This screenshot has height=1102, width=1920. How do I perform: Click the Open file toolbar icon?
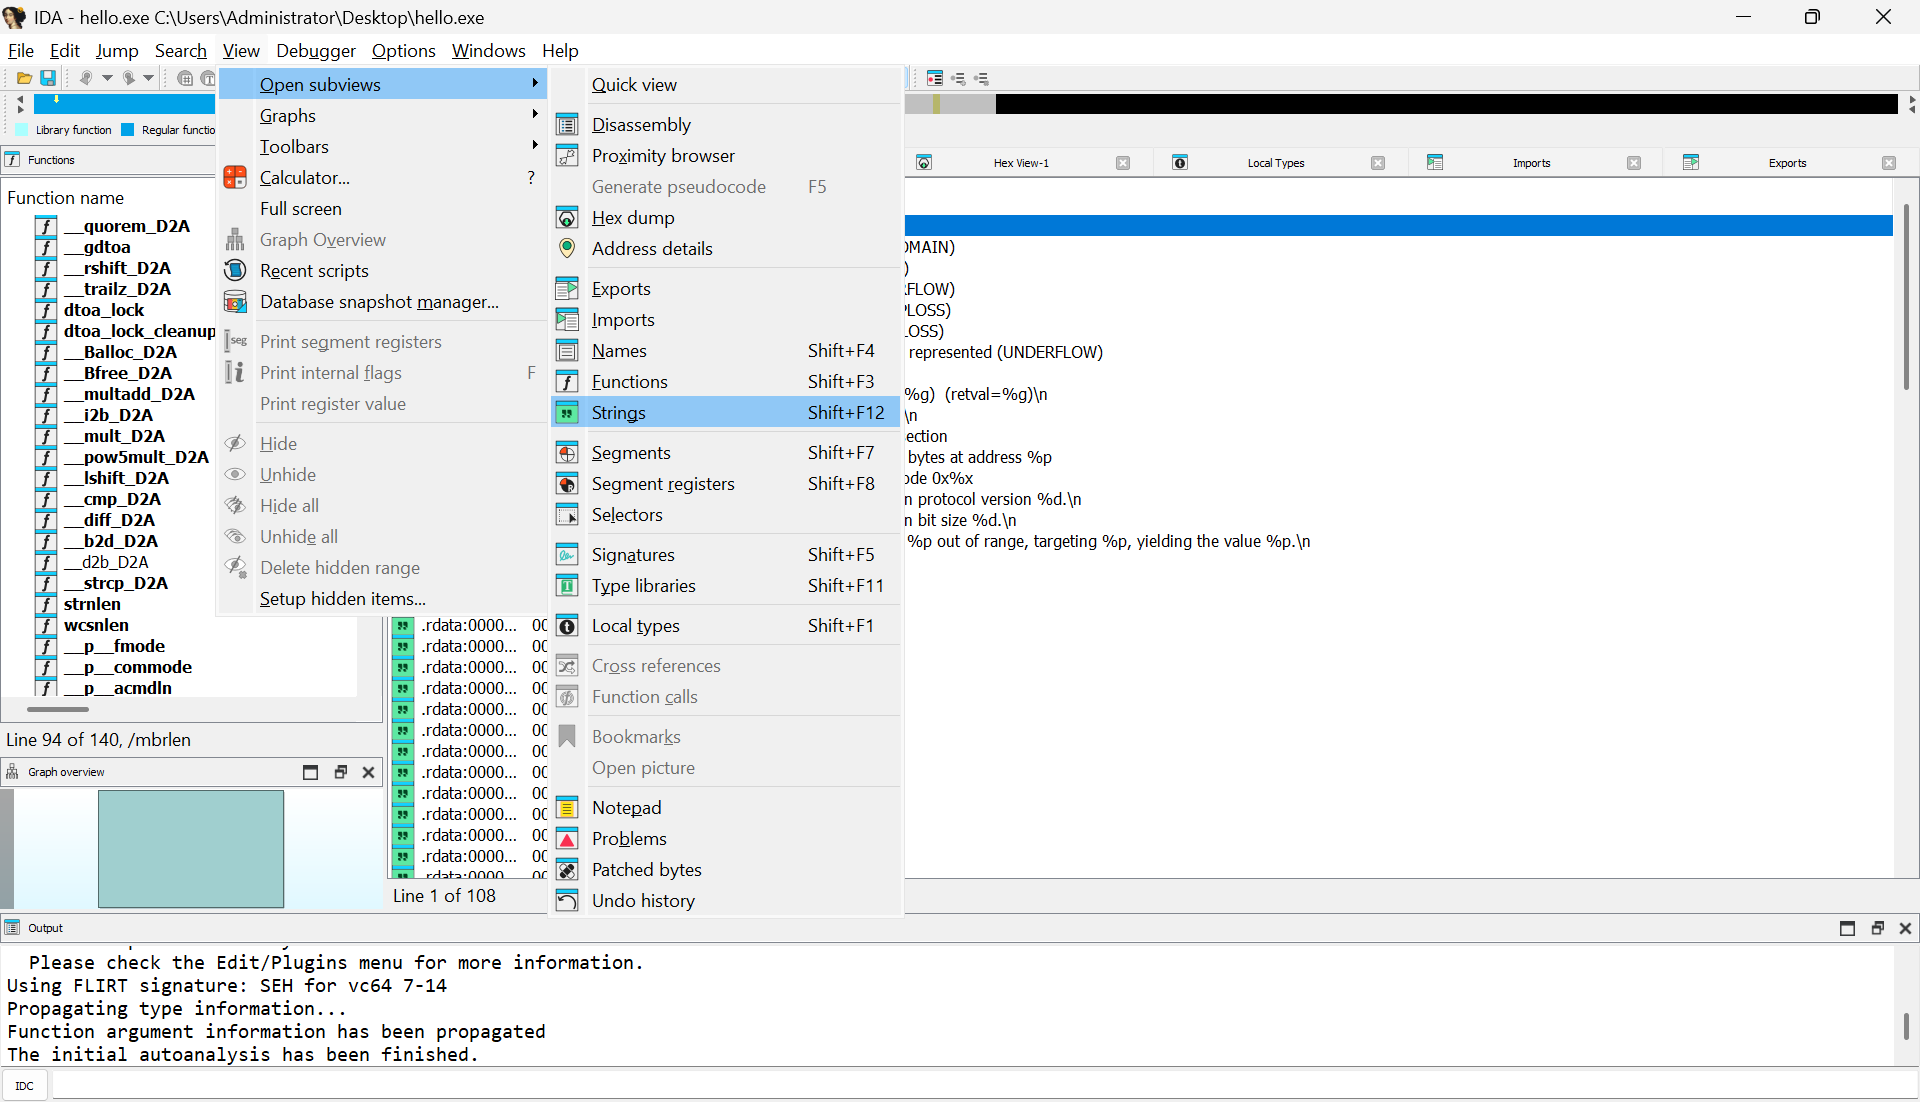(x=24, y=78)
